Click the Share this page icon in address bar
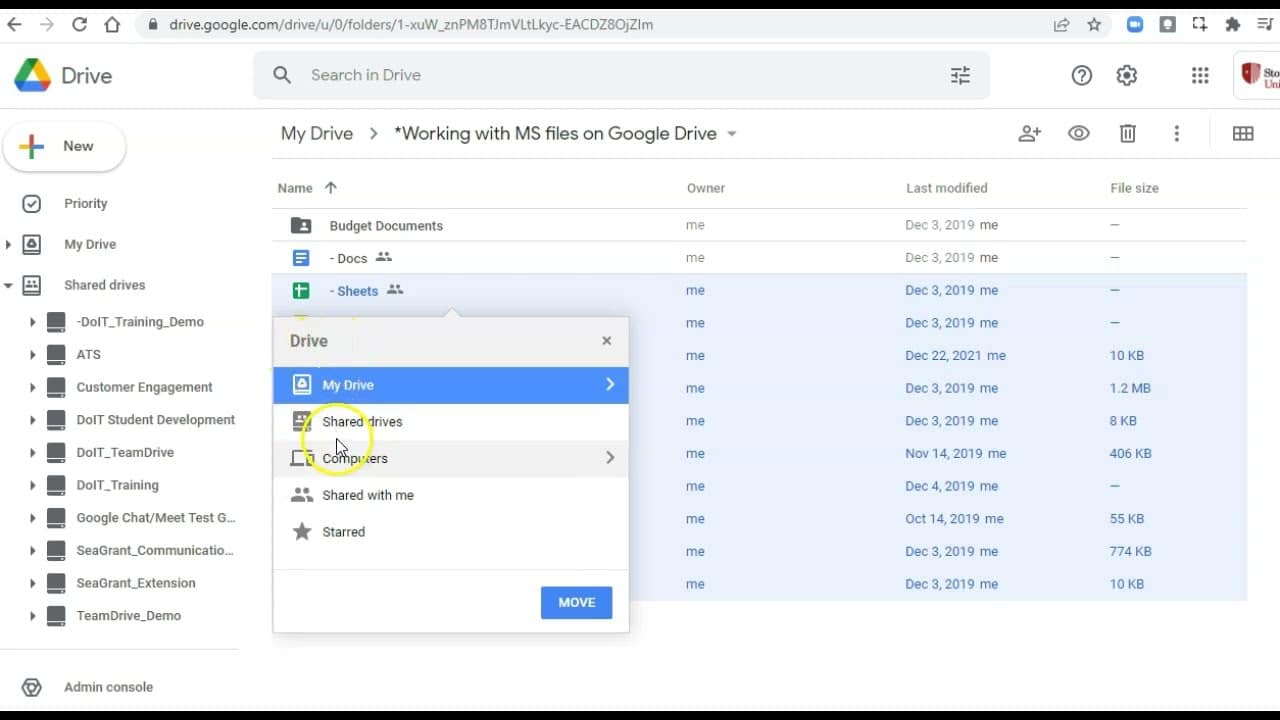 click(1061, 24)
